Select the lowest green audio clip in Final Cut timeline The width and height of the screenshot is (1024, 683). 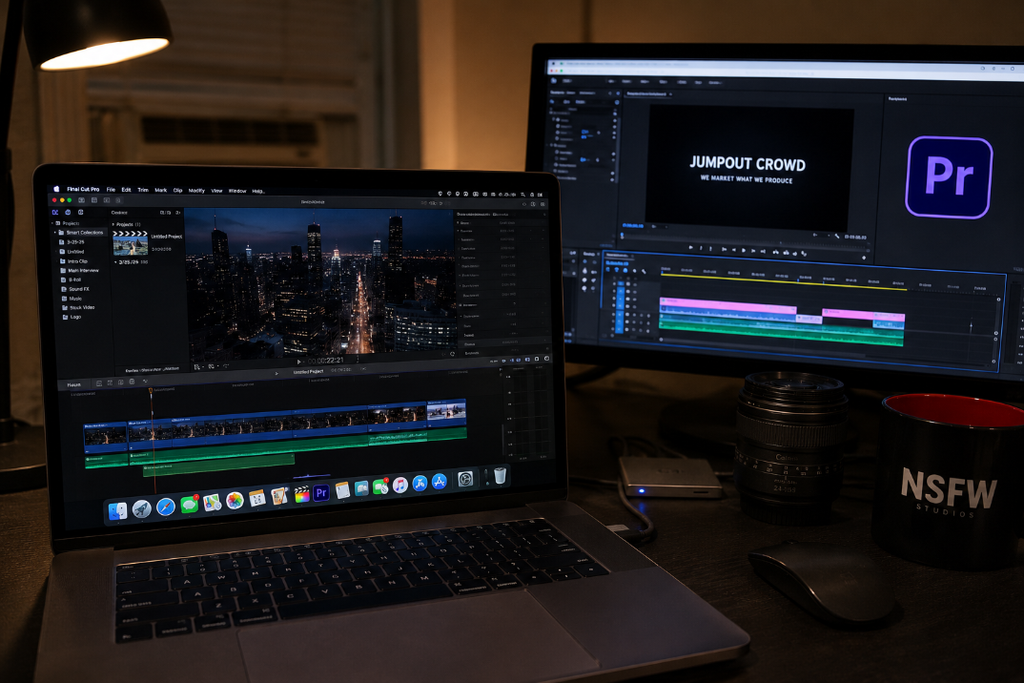coord(219,466)
